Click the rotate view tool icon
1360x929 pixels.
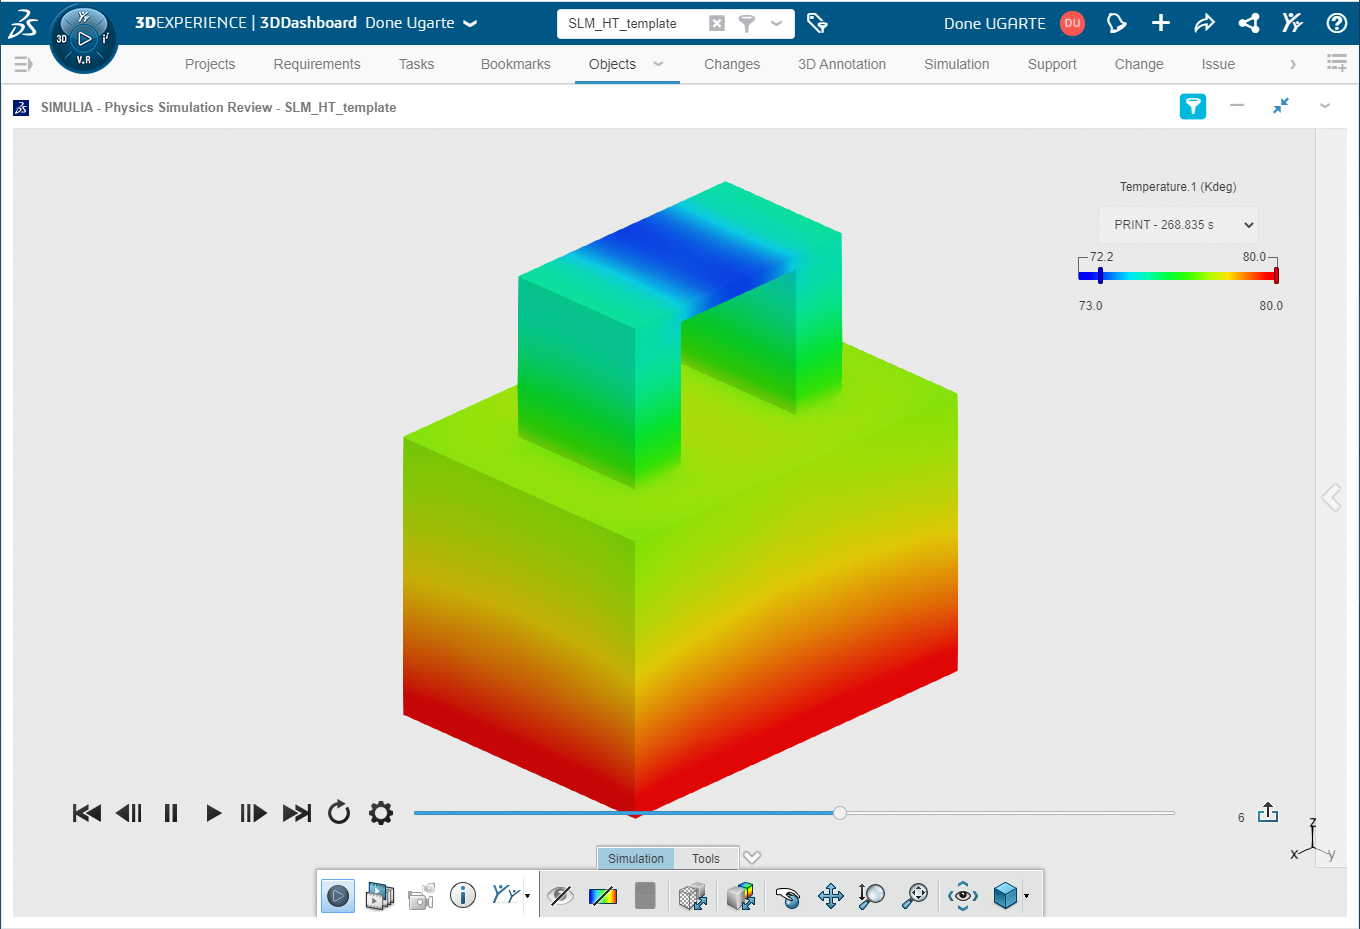point(788,896)
